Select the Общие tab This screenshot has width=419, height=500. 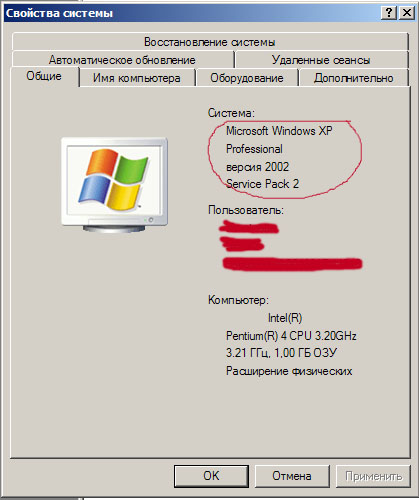[44, 76]
